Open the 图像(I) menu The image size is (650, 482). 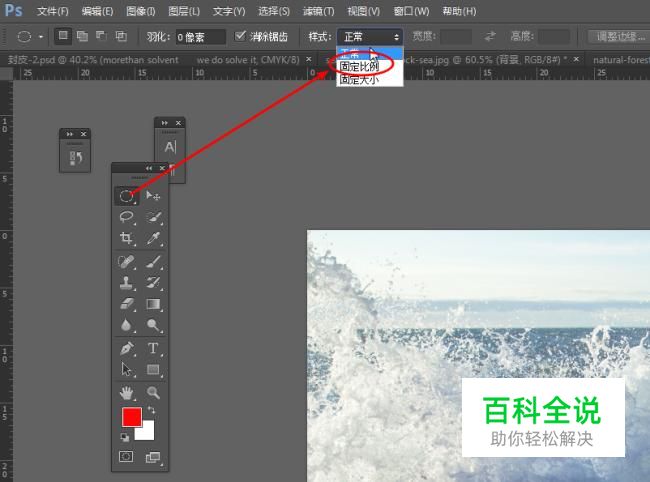(x=141, y=11)
